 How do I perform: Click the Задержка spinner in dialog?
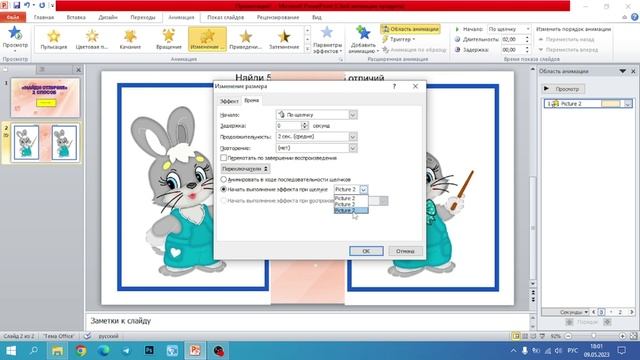(304, 126)
